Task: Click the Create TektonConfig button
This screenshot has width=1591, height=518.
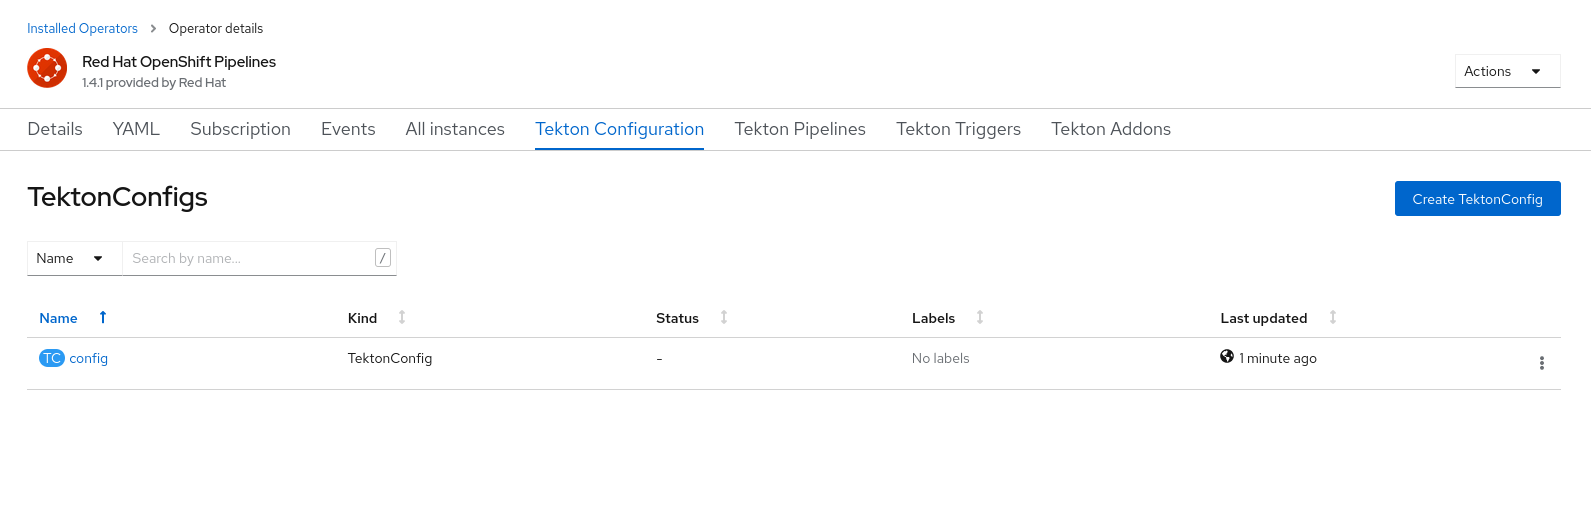Action: pos(1477,199)
